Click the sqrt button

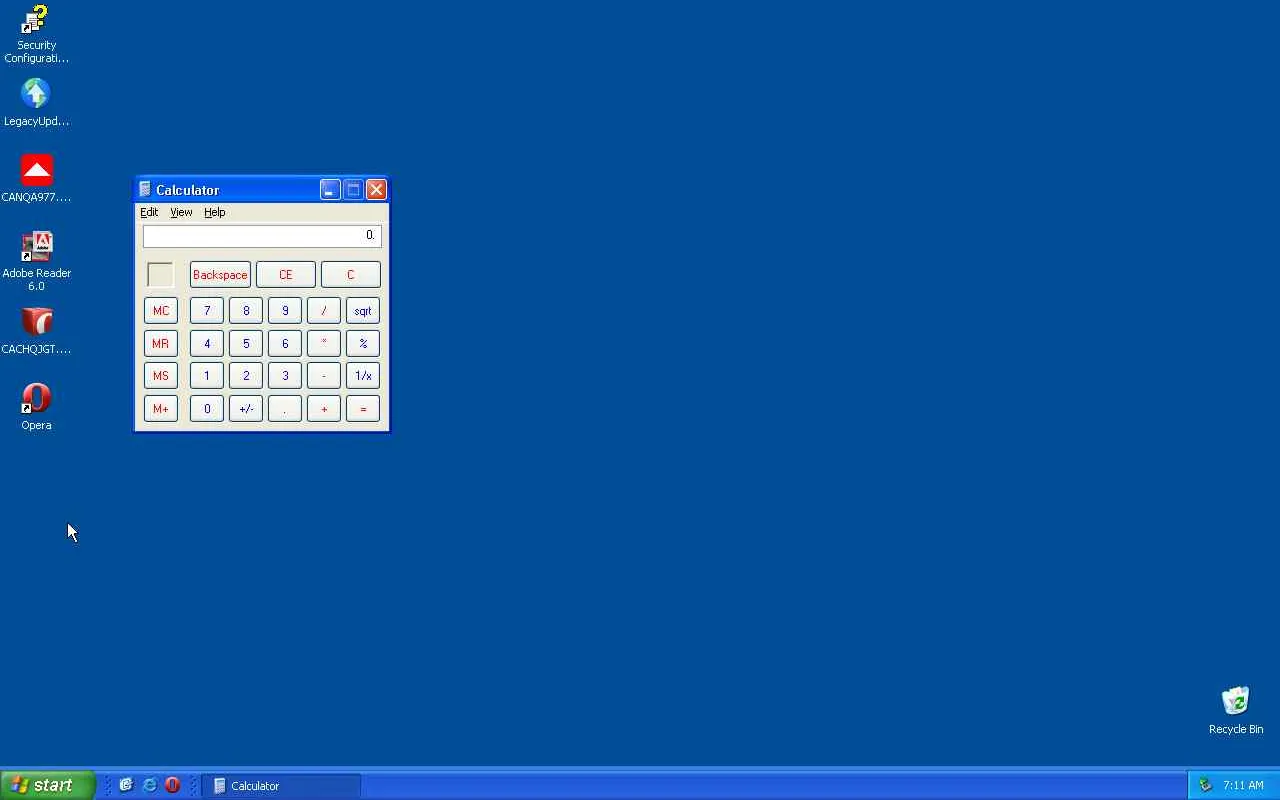(363, 310)
